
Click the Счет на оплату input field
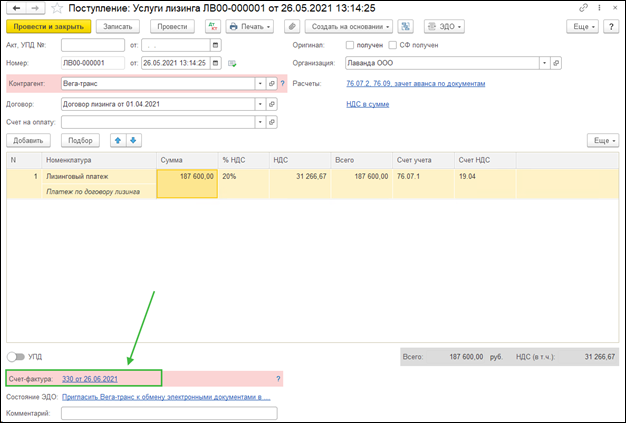pyautogui.click(x=158, y=122)
